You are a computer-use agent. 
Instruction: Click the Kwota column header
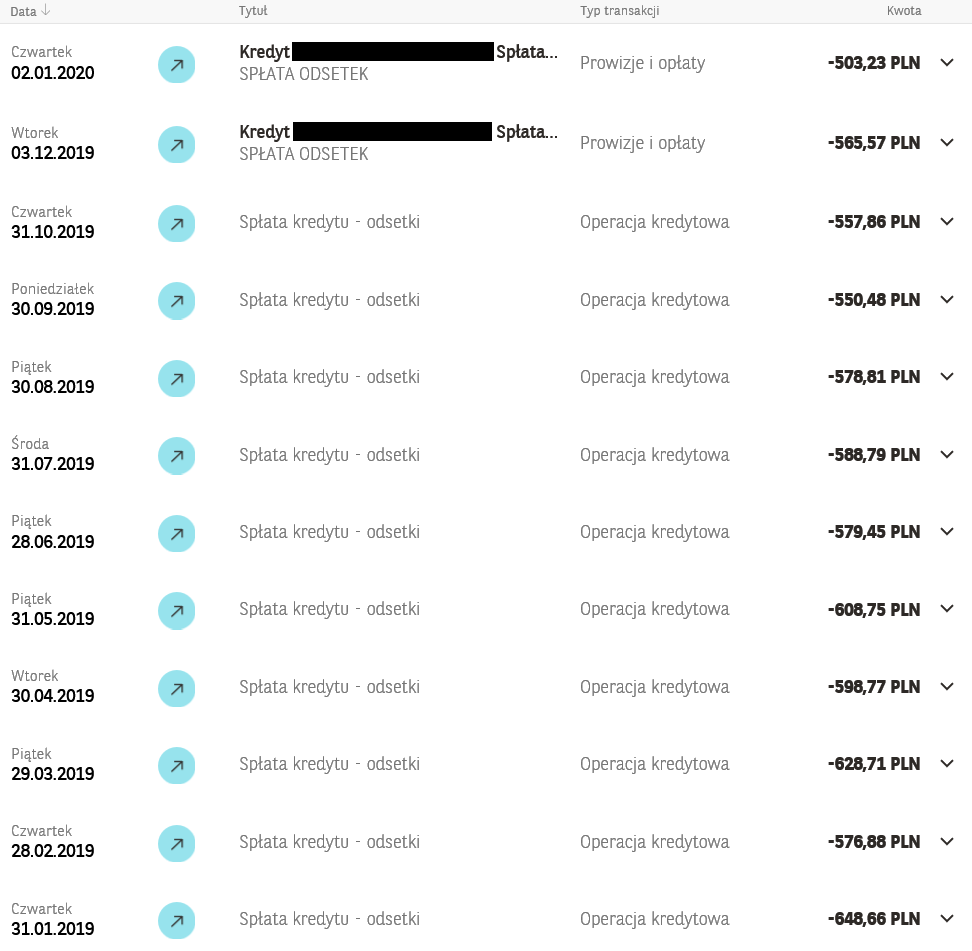click(x=904, y=11)
